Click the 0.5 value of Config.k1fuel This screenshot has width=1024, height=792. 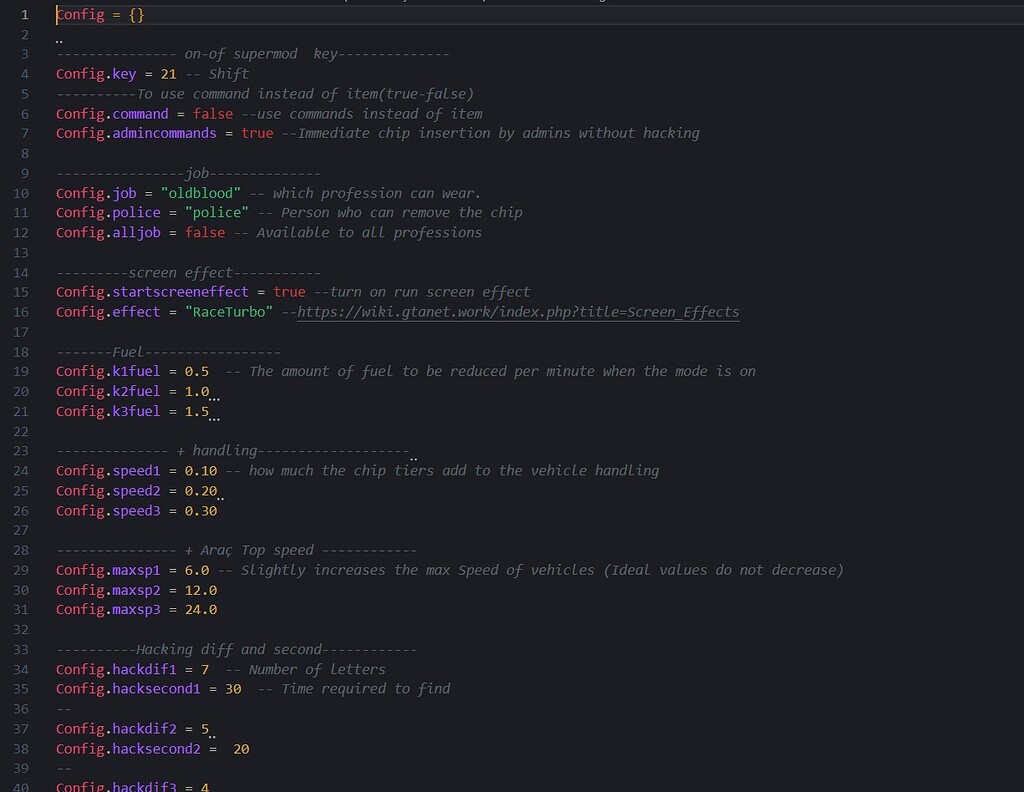coord(197,371)
